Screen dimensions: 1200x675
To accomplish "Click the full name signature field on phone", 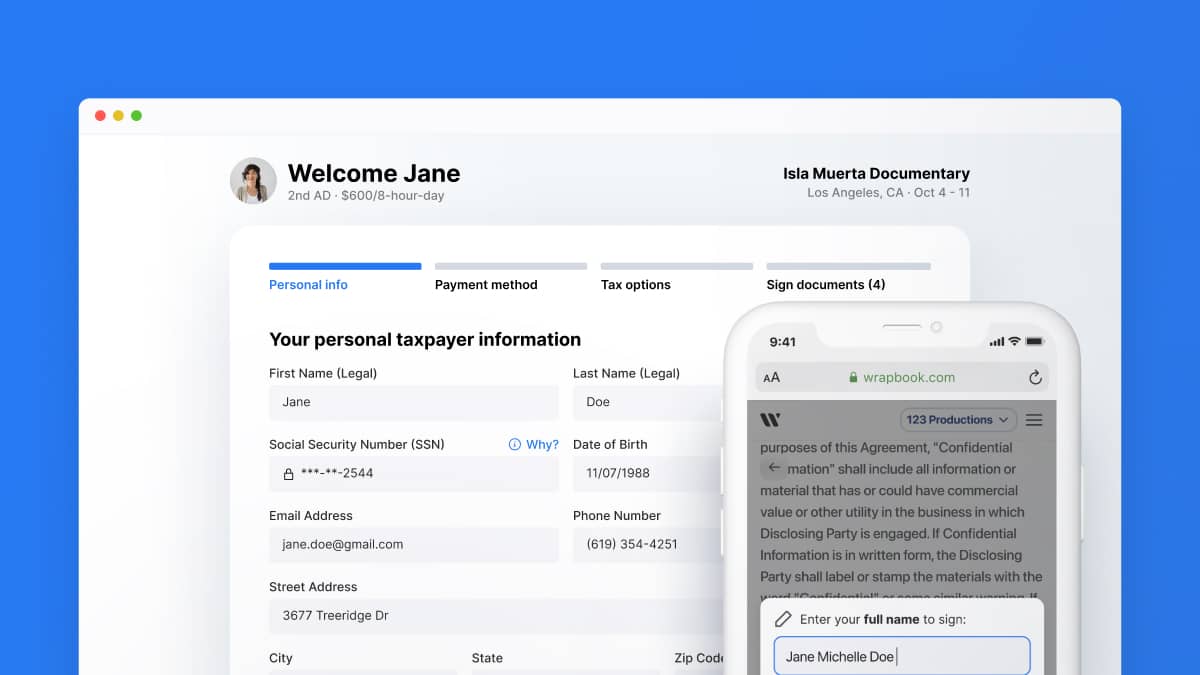I will pos(902,656).
